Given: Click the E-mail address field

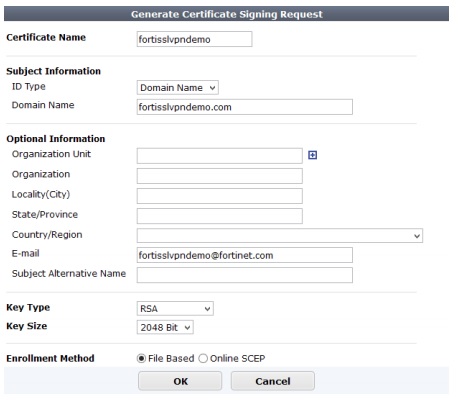Looking at the screenshot, I should click(x=245, y=255).
